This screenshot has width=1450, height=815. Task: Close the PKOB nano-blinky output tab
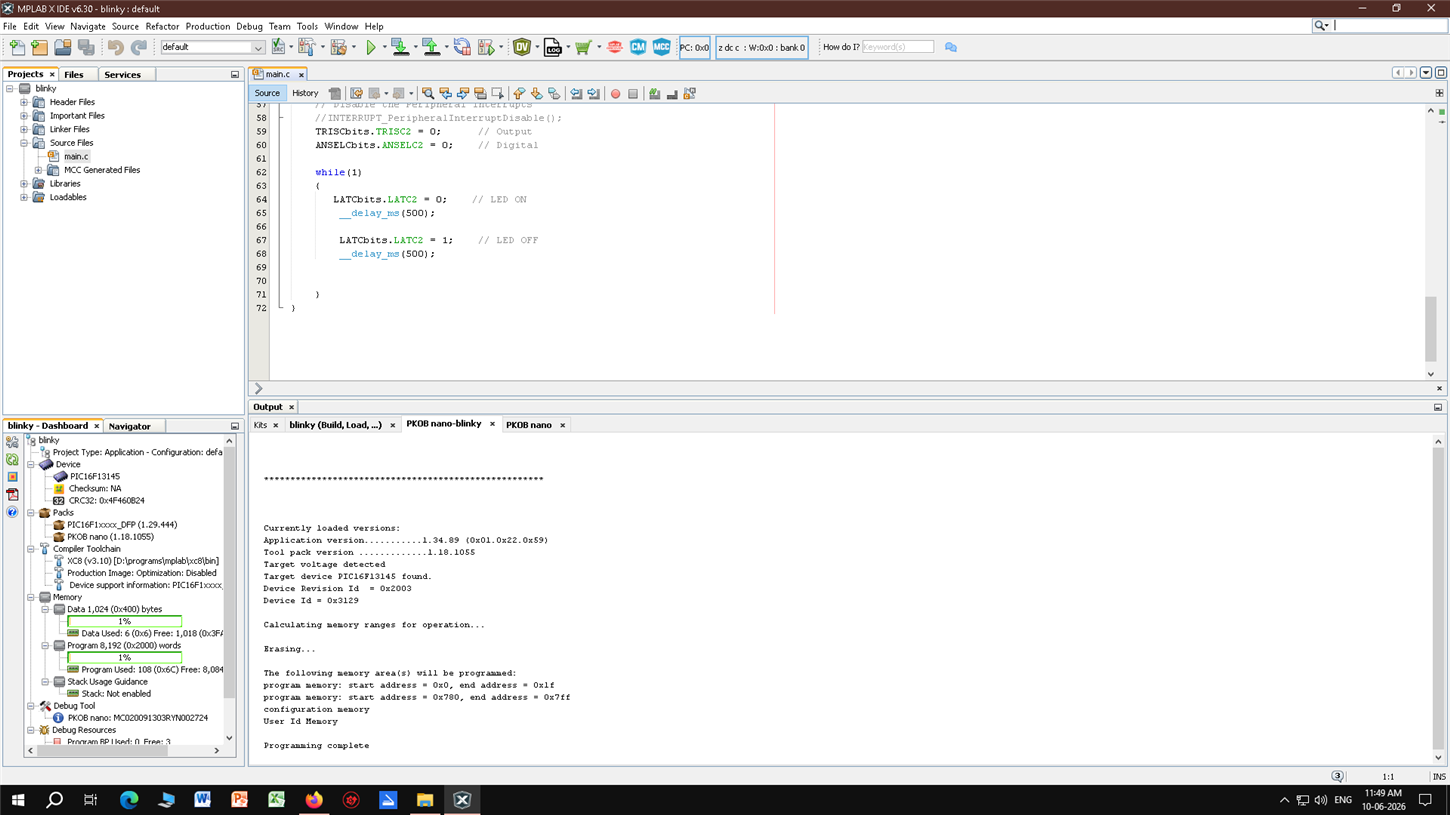coord(492,424)
